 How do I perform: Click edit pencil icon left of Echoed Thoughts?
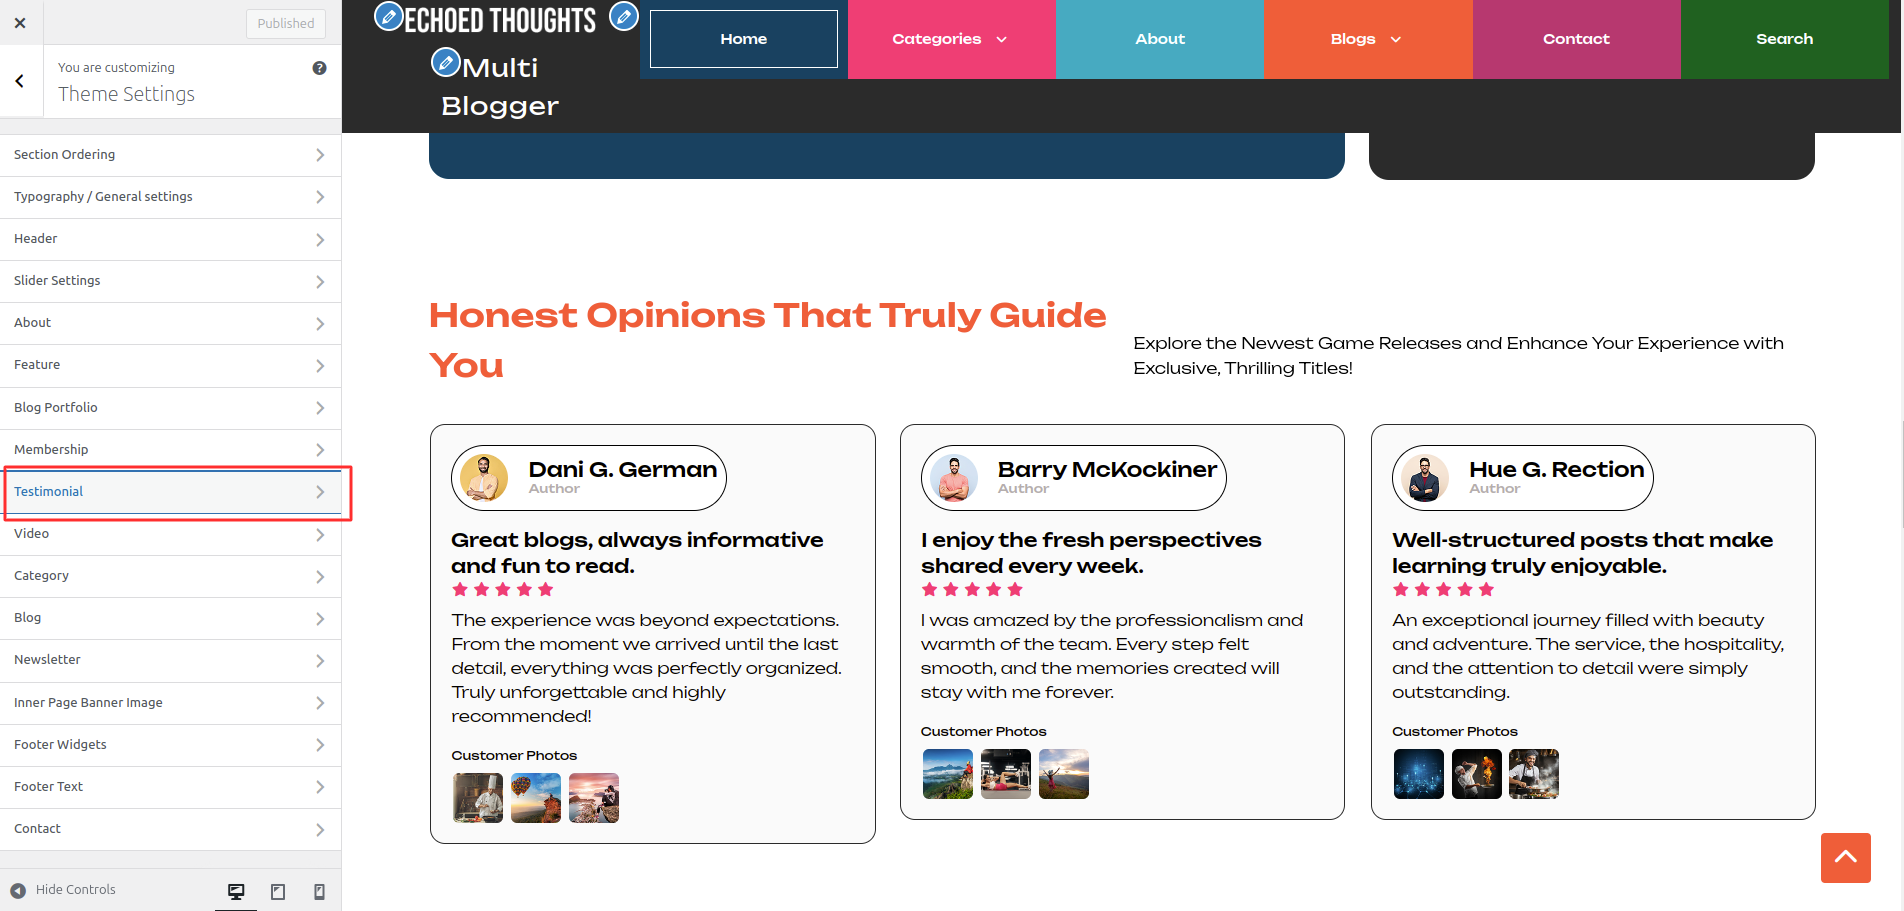pyautogui.click(x=388, y=16)
